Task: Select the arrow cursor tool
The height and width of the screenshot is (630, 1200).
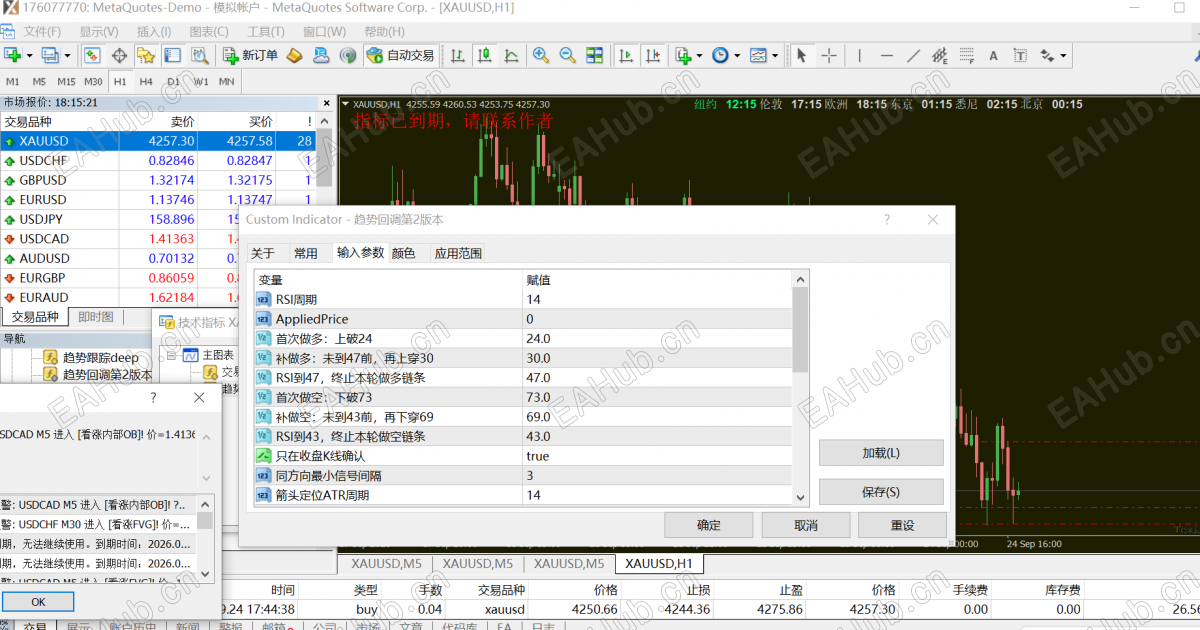Action: [801, 56]
